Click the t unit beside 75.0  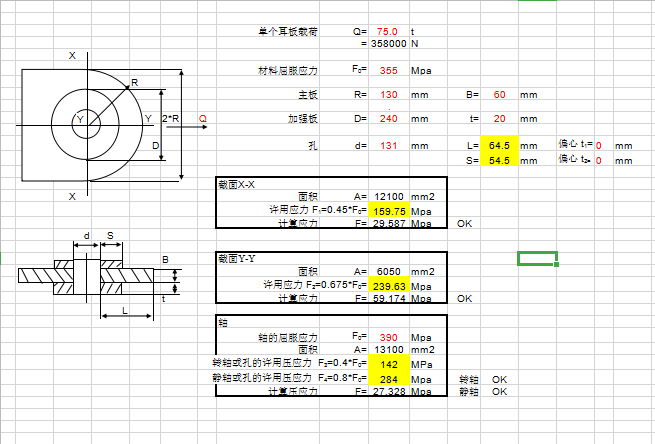(x=413, y=32)
